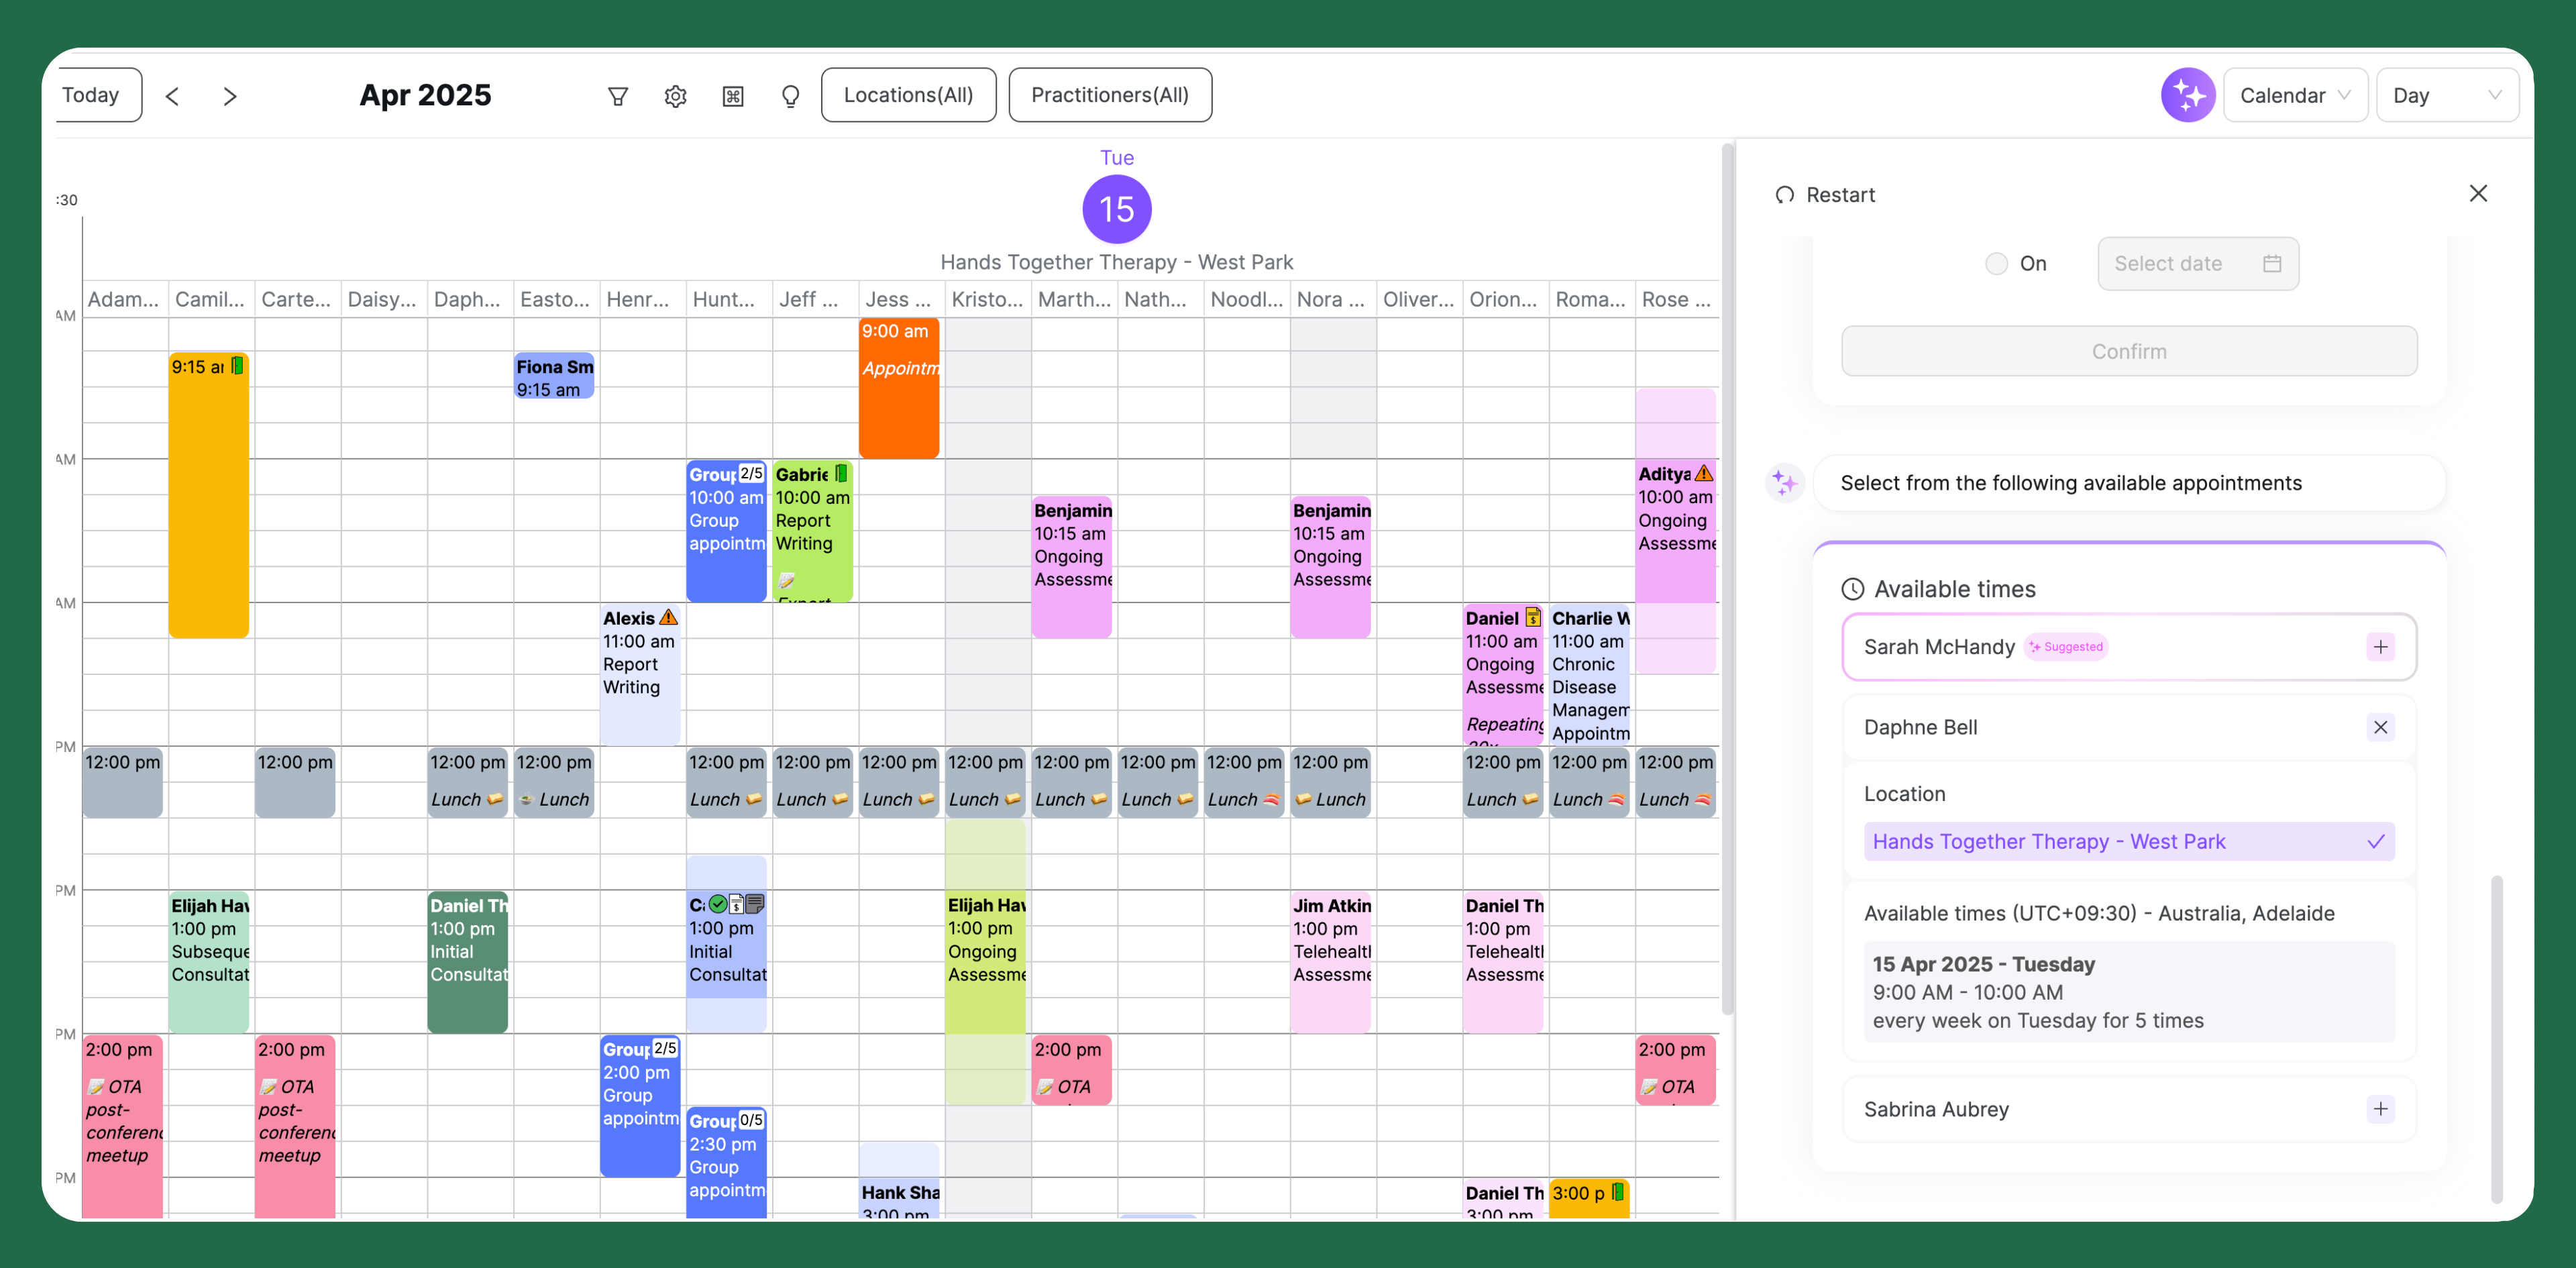Open calendar settings gear
The image size is (2576, 1268).
(676, 96)
